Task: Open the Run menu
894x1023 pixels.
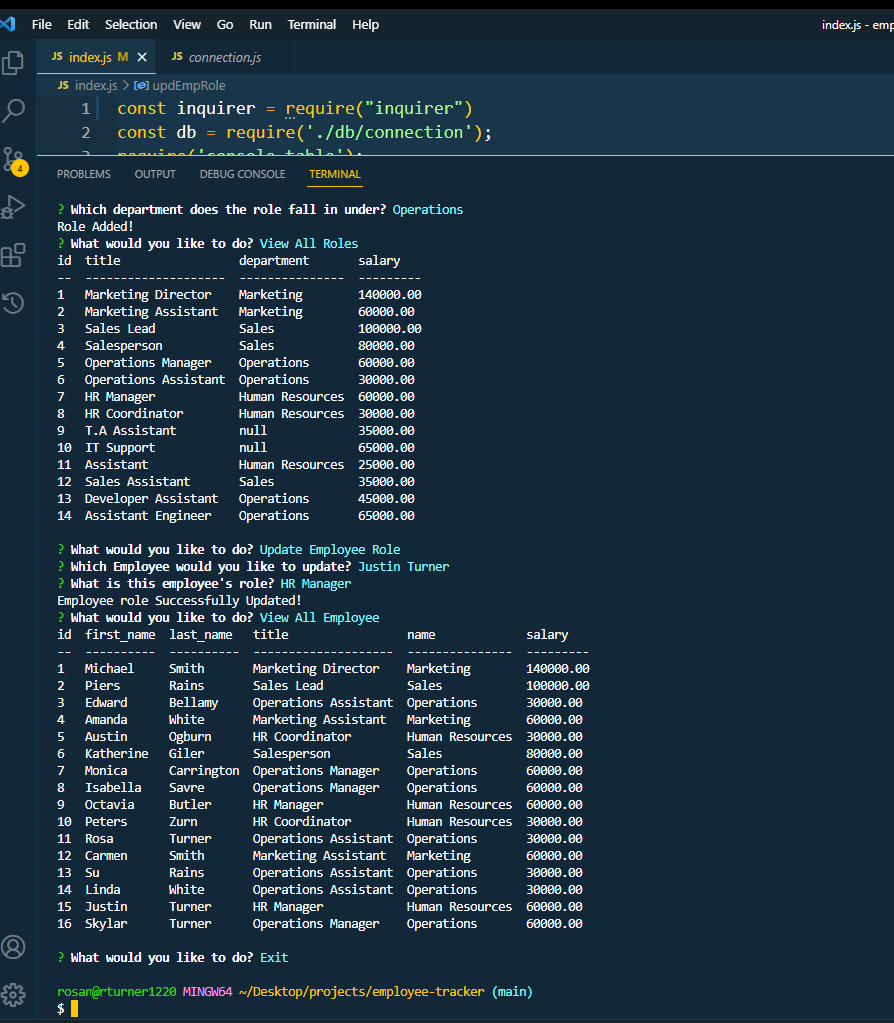Action: click(260, 25)
